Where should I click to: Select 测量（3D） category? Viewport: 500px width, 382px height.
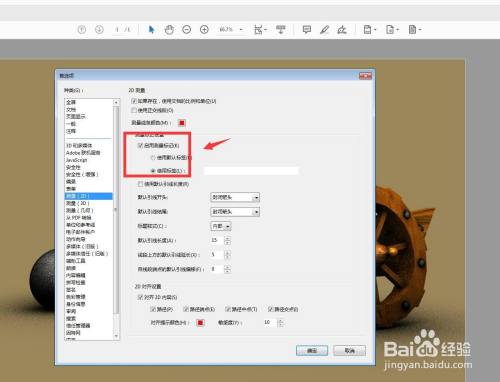pos(78,203)
